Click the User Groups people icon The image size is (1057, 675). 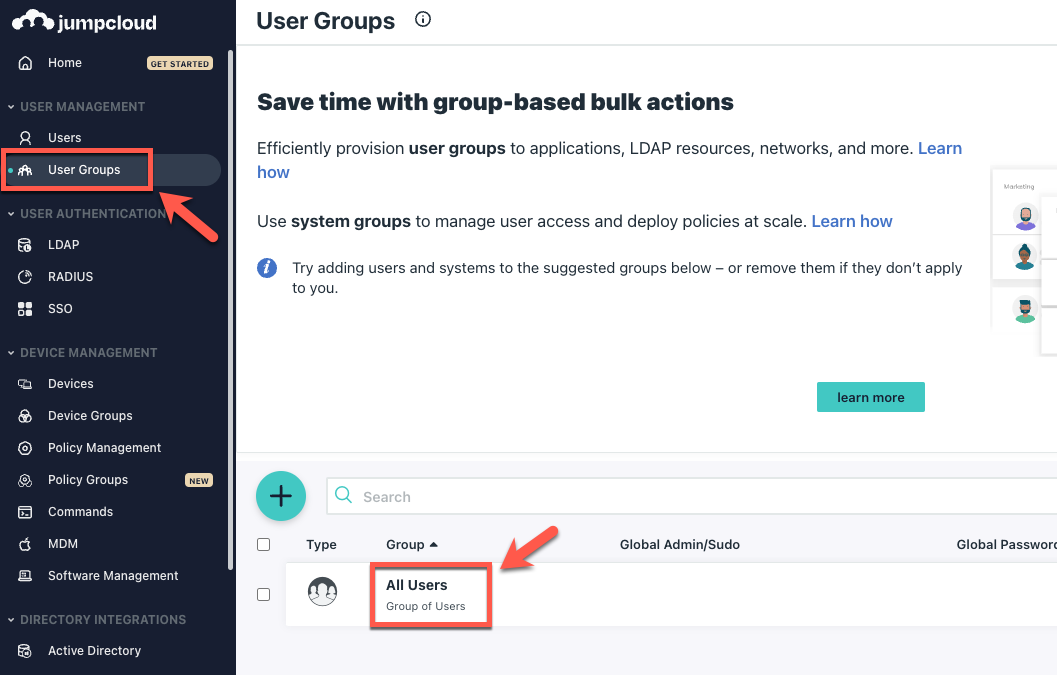point(25,170)
